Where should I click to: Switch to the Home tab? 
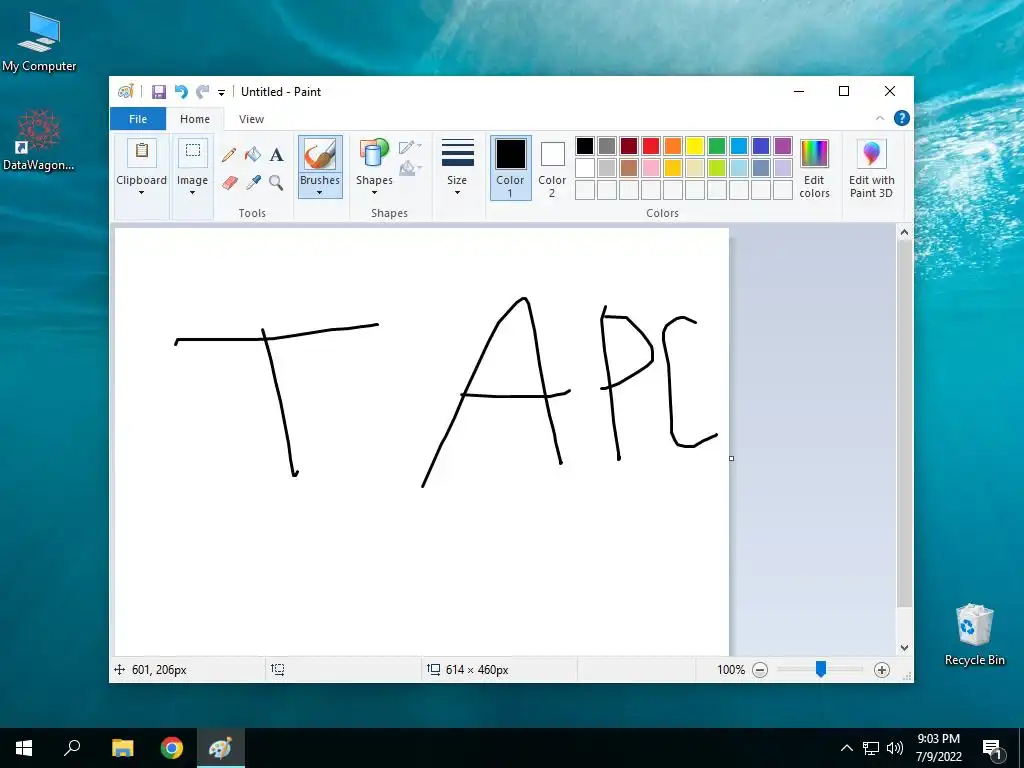(x=195, y=119)
